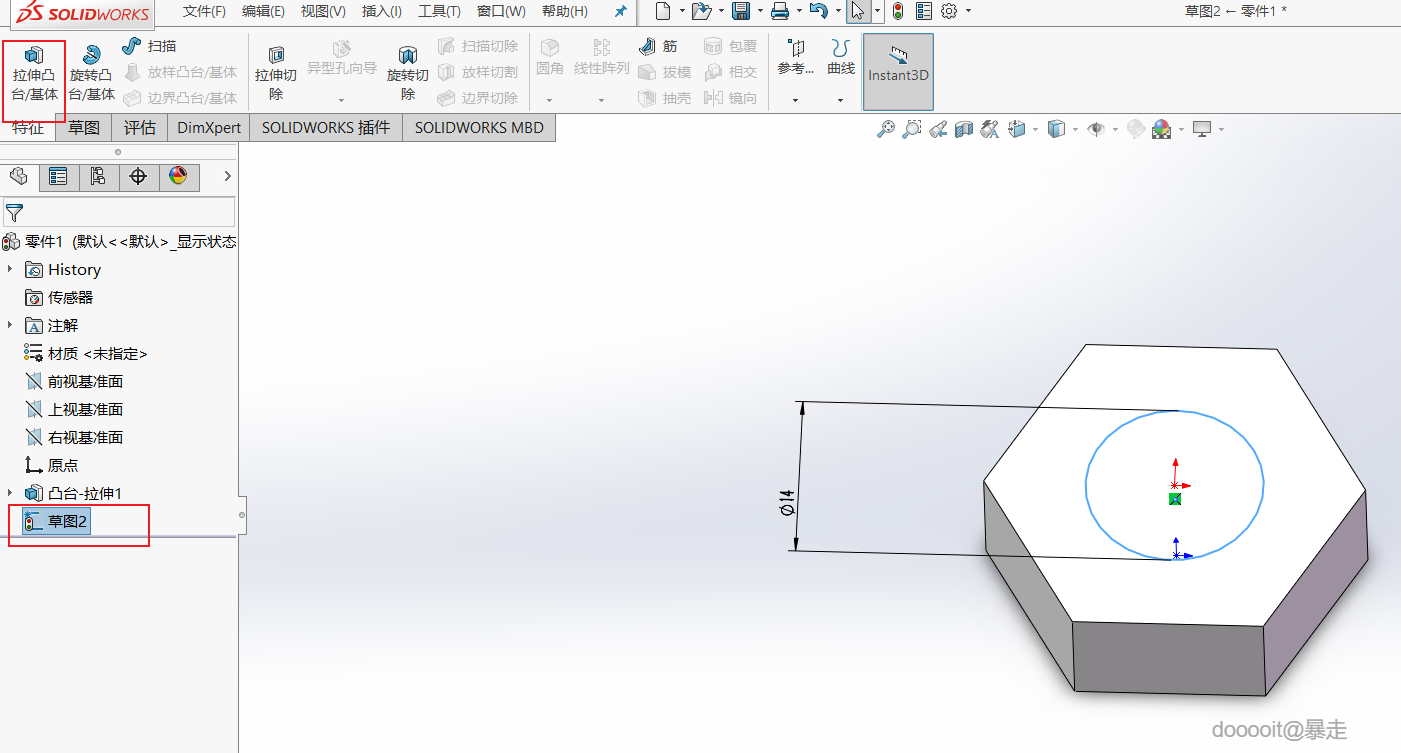Open the 插入(I) menu
The height and width of the screenshot is (753, 1401).
pos(381,12)
